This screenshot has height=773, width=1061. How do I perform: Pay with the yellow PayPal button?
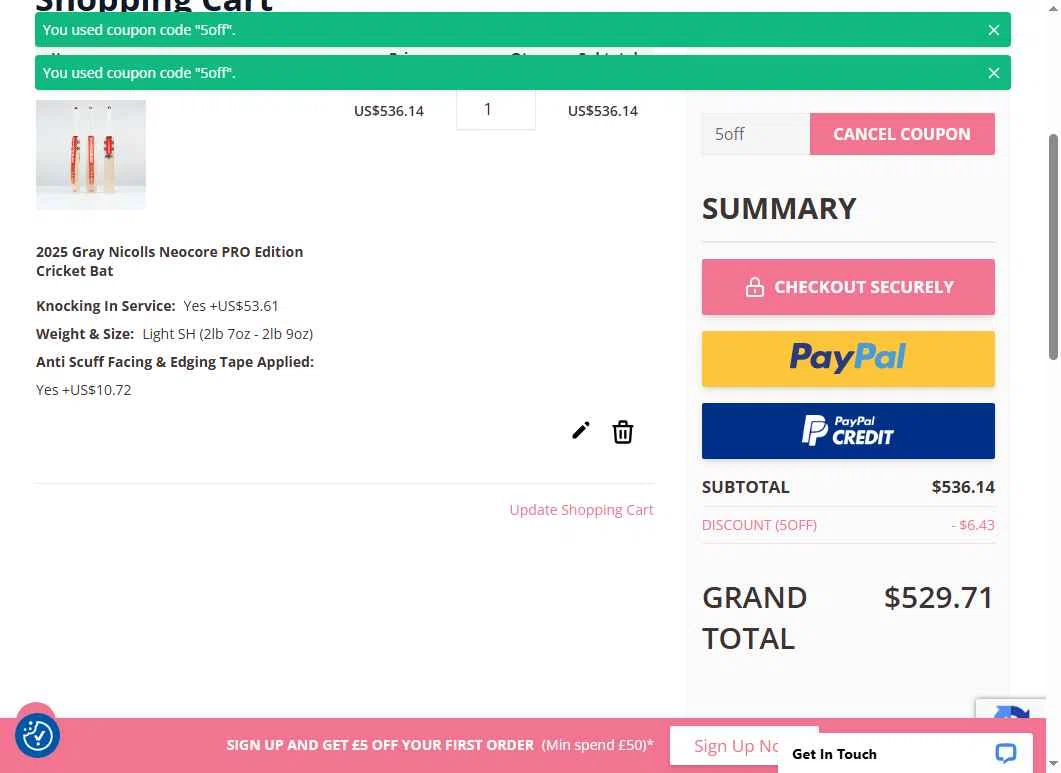point(848,359)
